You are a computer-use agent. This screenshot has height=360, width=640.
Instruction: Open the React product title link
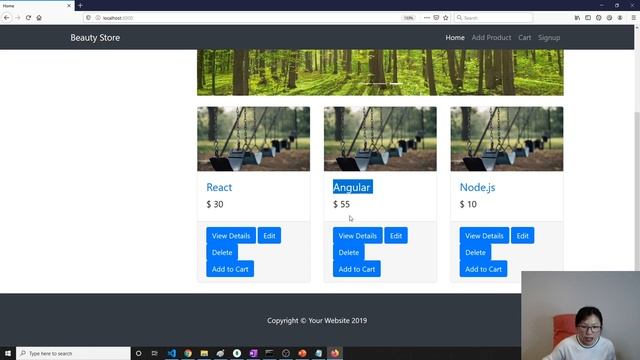click(219, 187)
